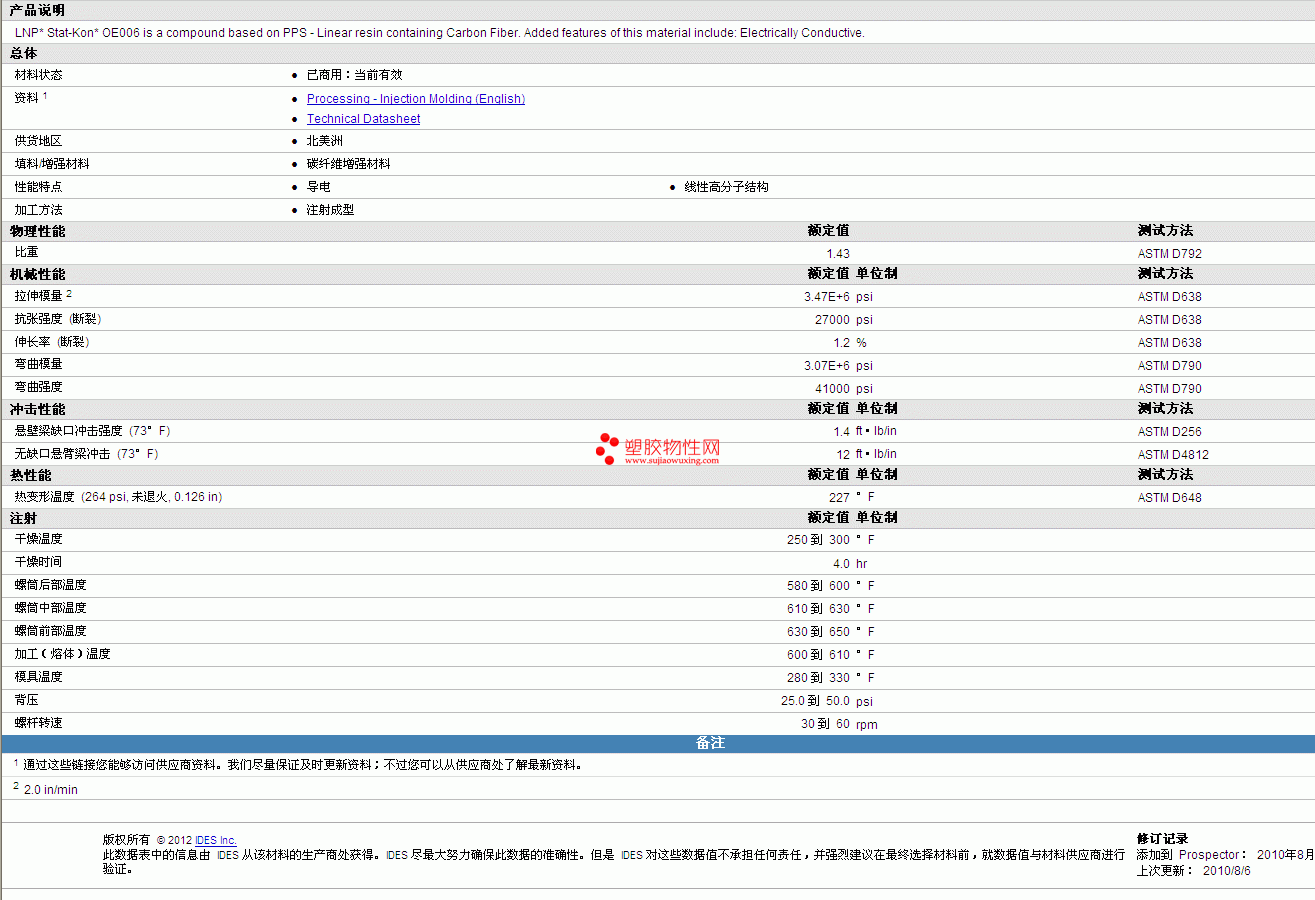Click the 加工 (熔体) 温度 row label
The height and width of the screenshot is (900, 1315).
(x=62, y=654)
